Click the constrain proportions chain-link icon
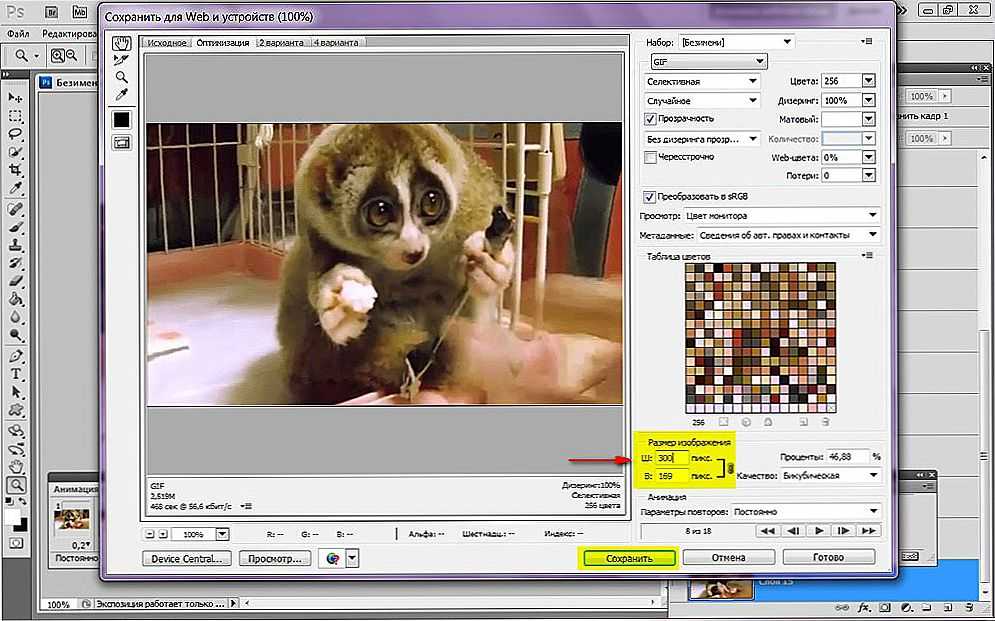 (x=731, y=467)
